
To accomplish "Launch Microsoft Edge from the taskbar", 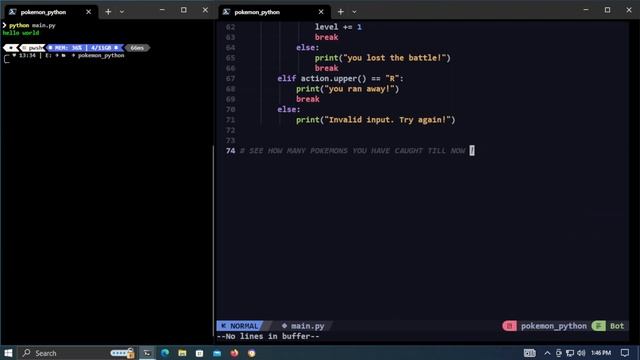I will [x=165, y=353].
